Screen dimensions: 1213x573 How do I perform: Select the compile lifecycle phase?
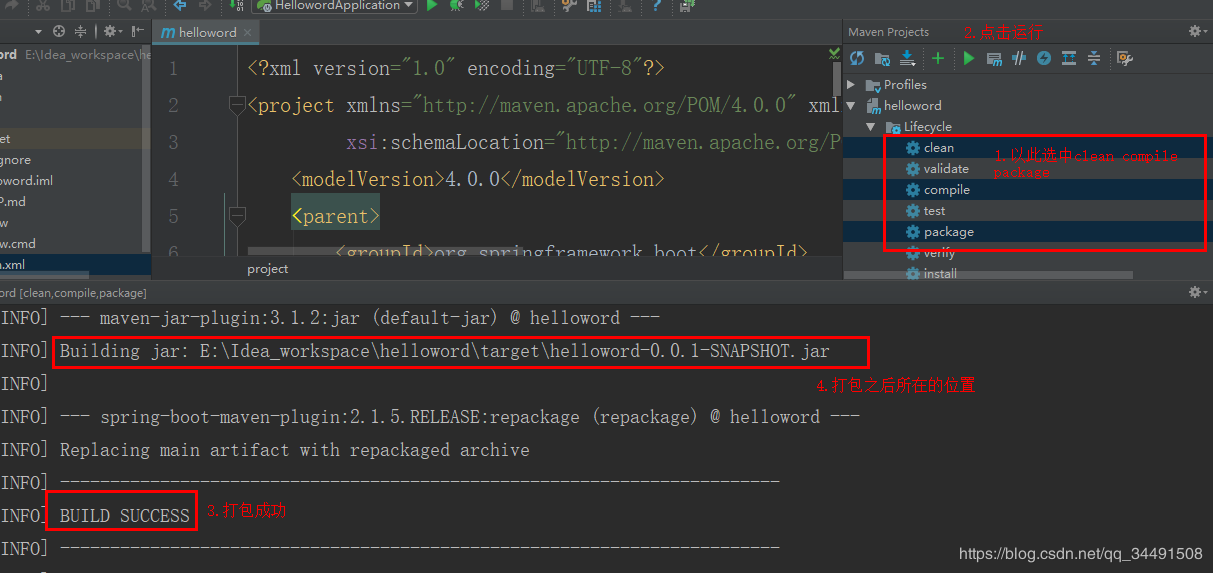point(938,190)
